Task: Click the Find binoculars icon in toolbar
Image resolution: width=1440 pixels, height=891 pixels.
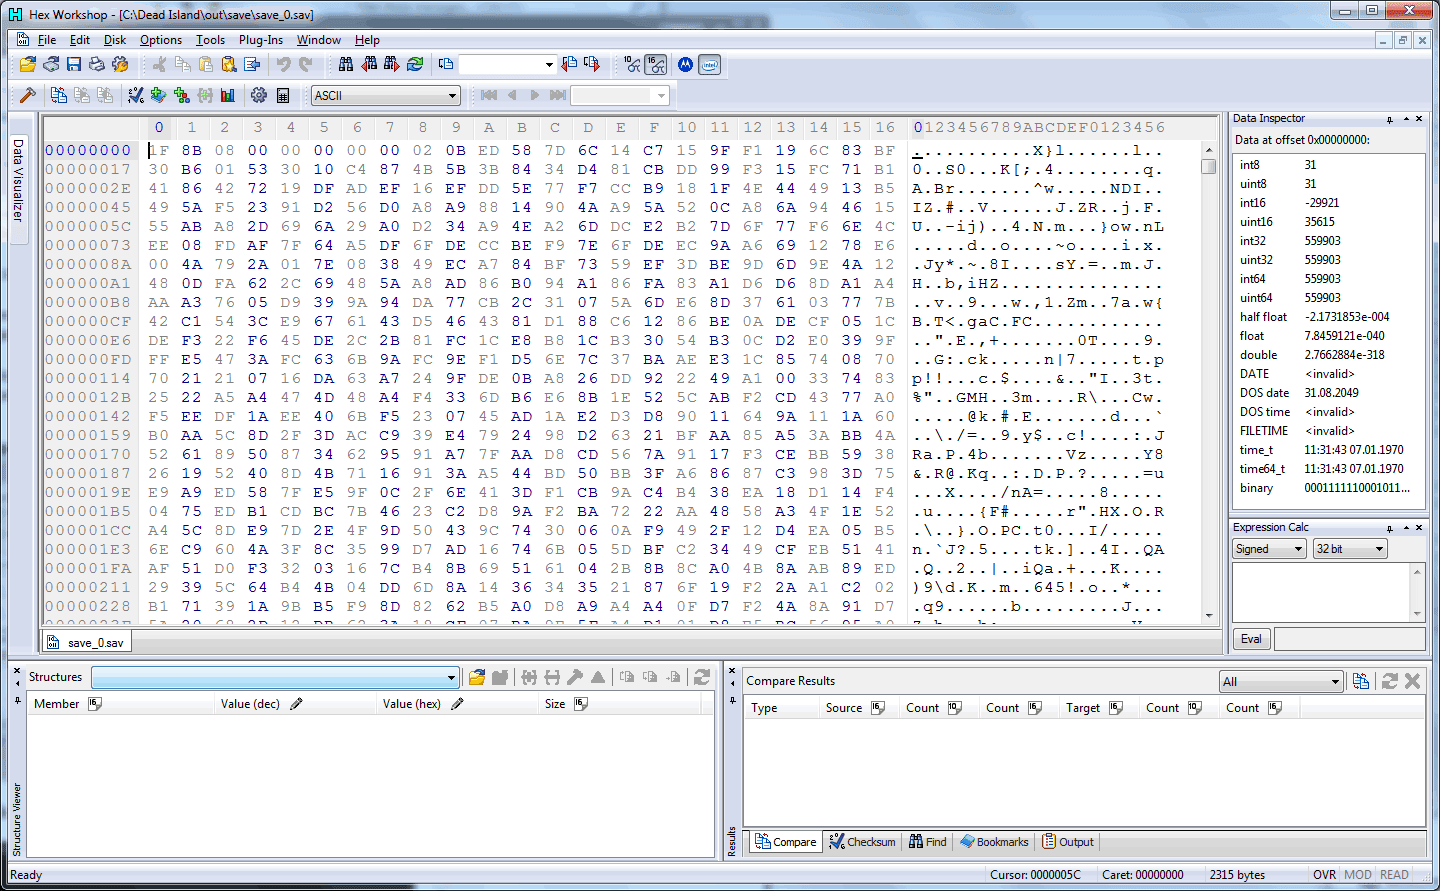Action: (346, 64)
